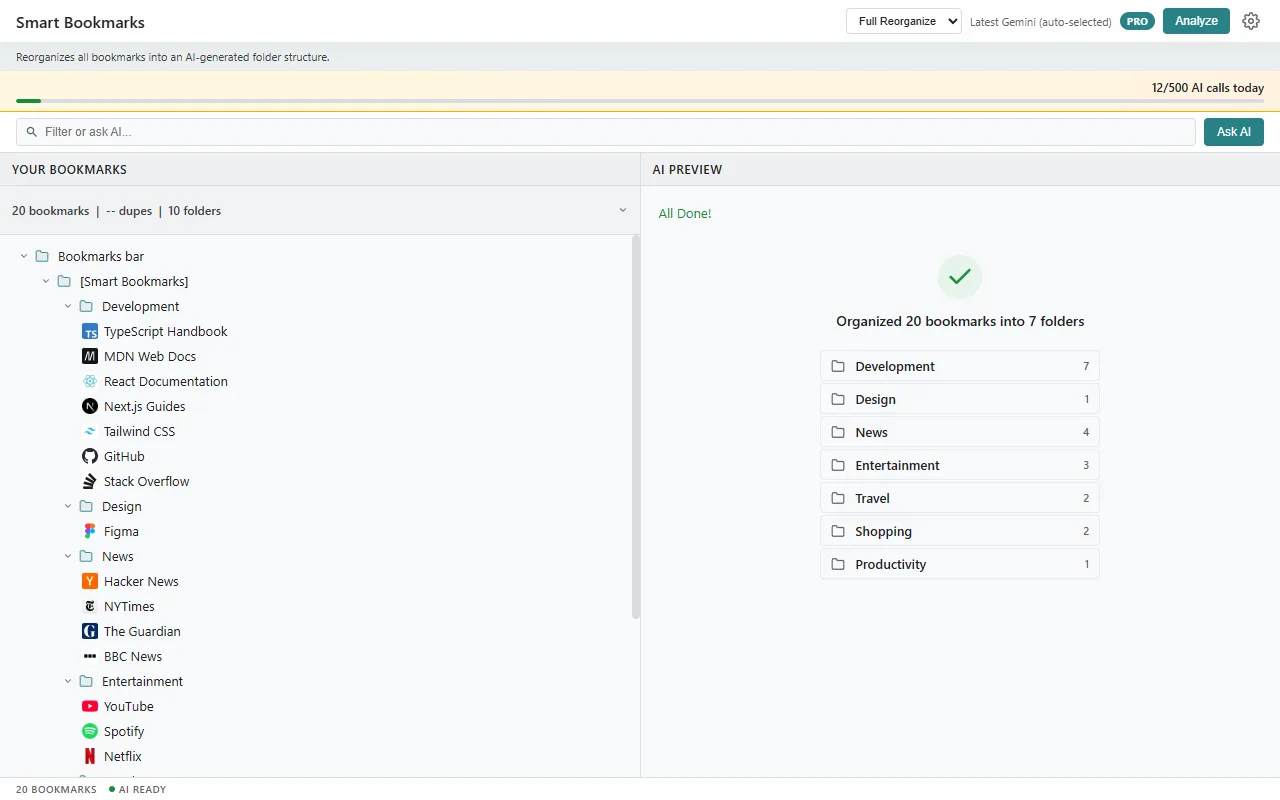The width and height of the screenshot is (1280, 800).
Task: Select The Guardian bookmark label
Action: pyautogui.click(x=142, y=631)
